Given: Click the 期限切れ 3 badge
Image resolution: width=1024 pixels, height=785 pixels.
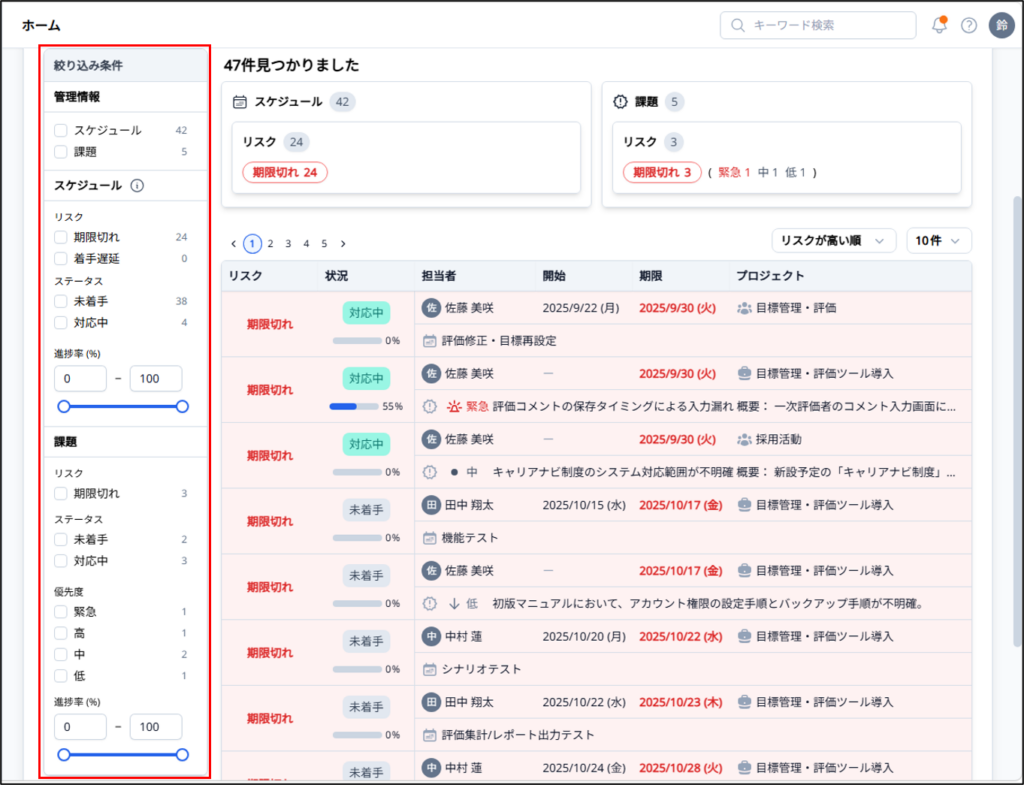Looking at the screenshot, I should click(x=662, y=172).
